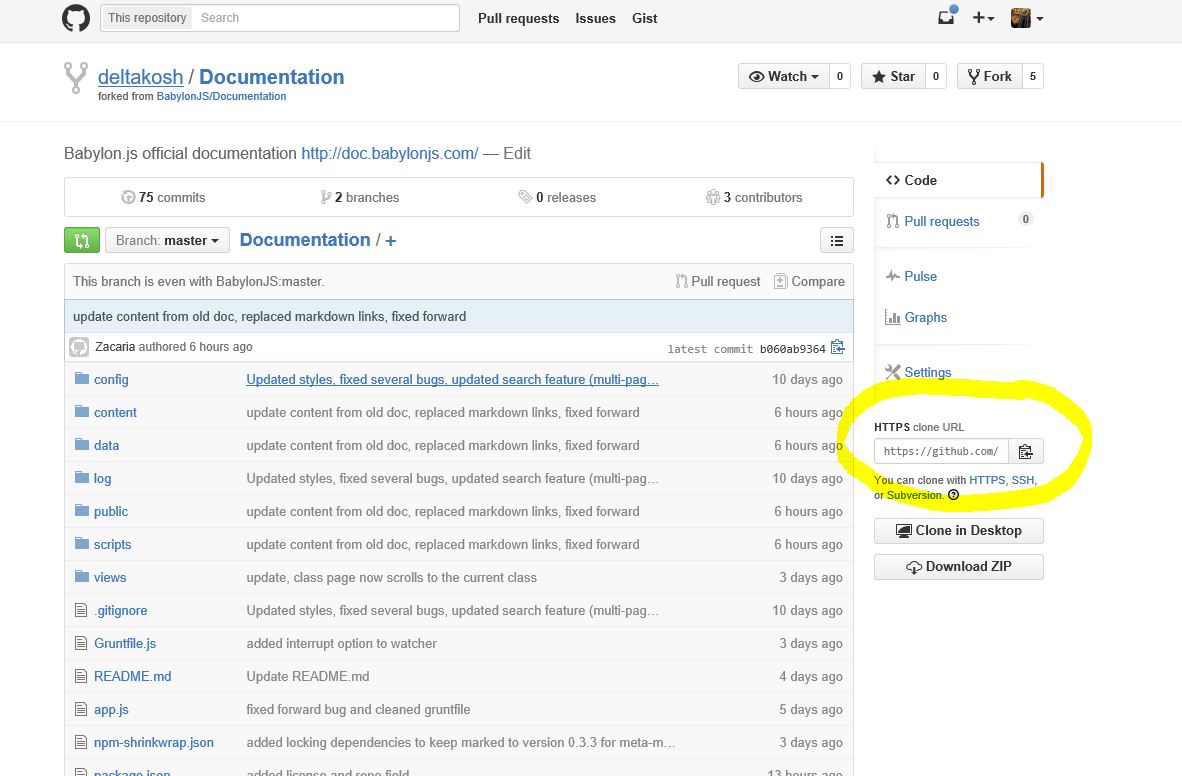Image resolution: width=1182 pixels, height=776 pixels.
Task: Select the HTTPS clone URL text field
Action: pos(941,451)
